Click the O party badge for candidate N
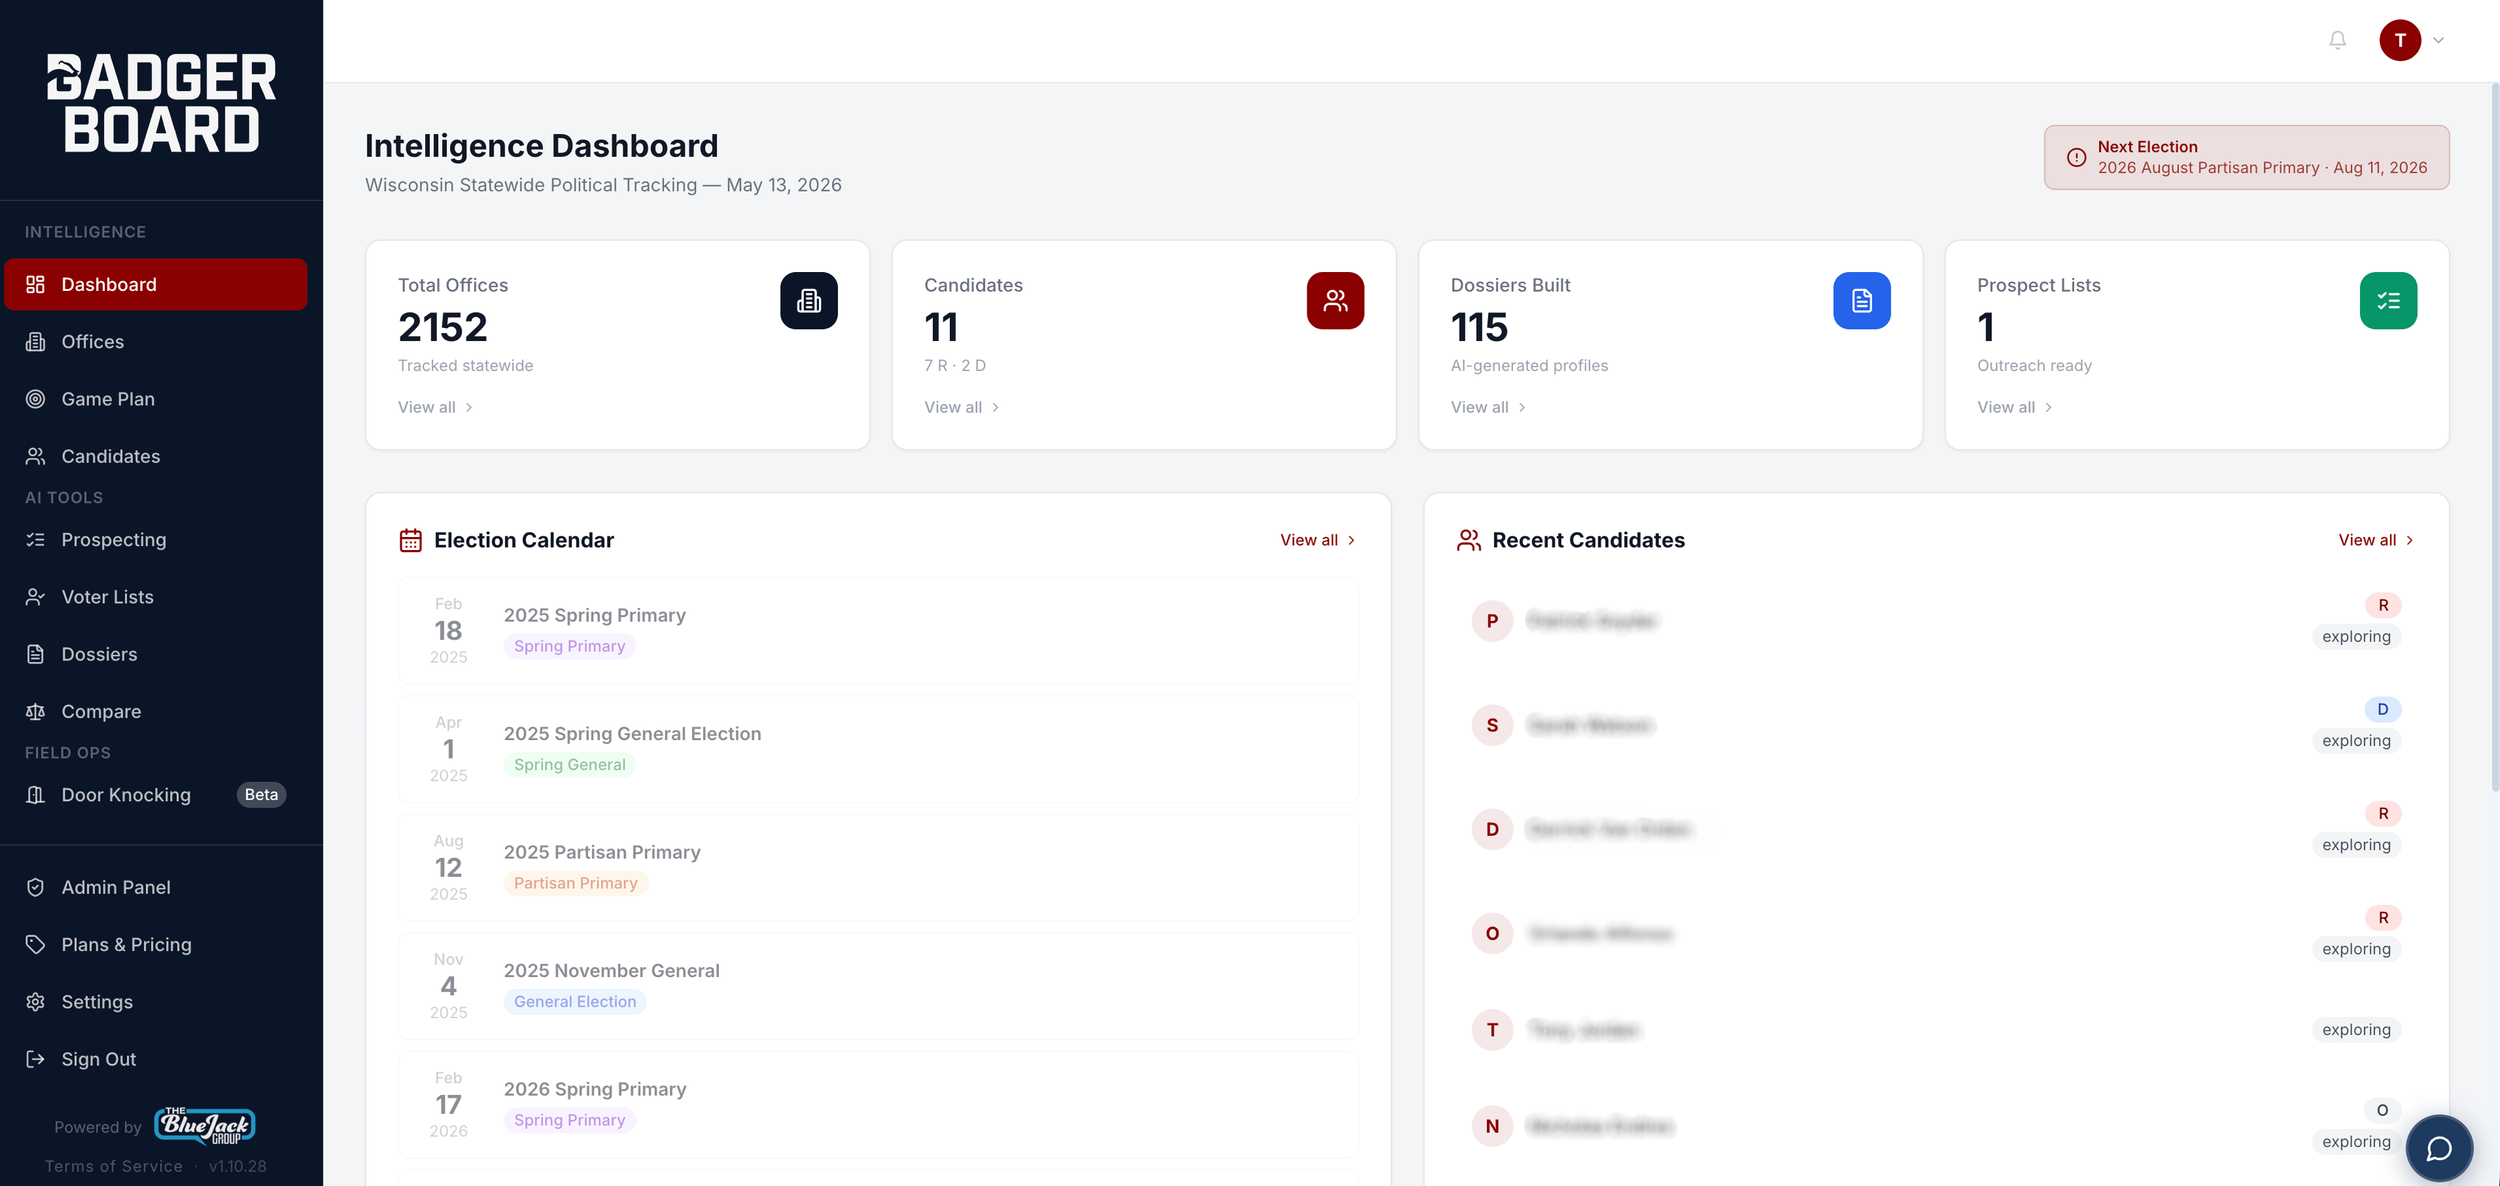 [2383, 1110]
